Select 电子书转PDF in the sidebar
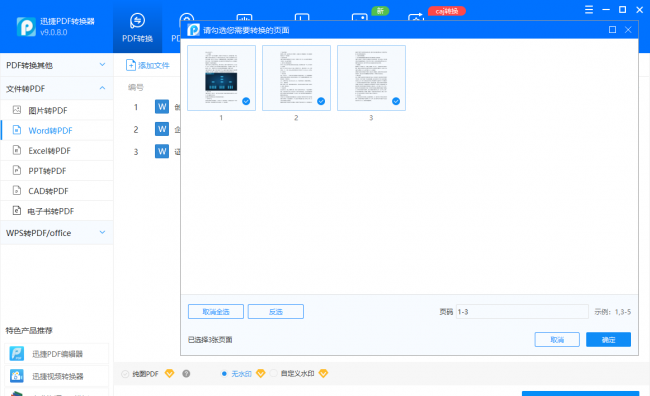The image size is (650, 396). [x=57, y=211]
